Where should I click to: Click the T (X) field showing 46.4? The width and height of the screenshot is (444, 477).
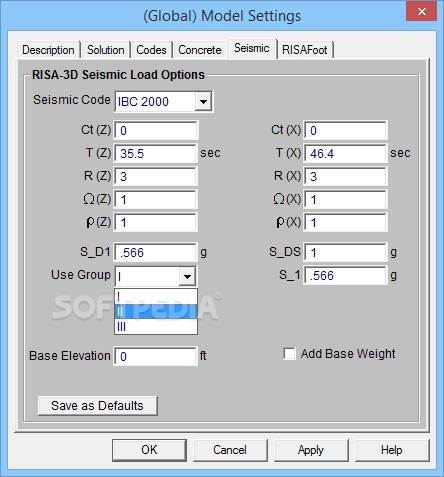click(x=345, y=153)
